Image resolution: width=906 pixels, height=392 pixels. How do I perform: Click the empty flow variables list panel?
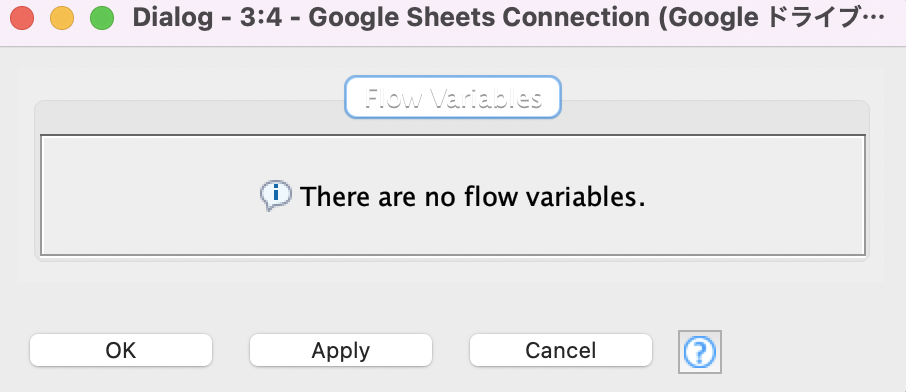click(453, 195)
